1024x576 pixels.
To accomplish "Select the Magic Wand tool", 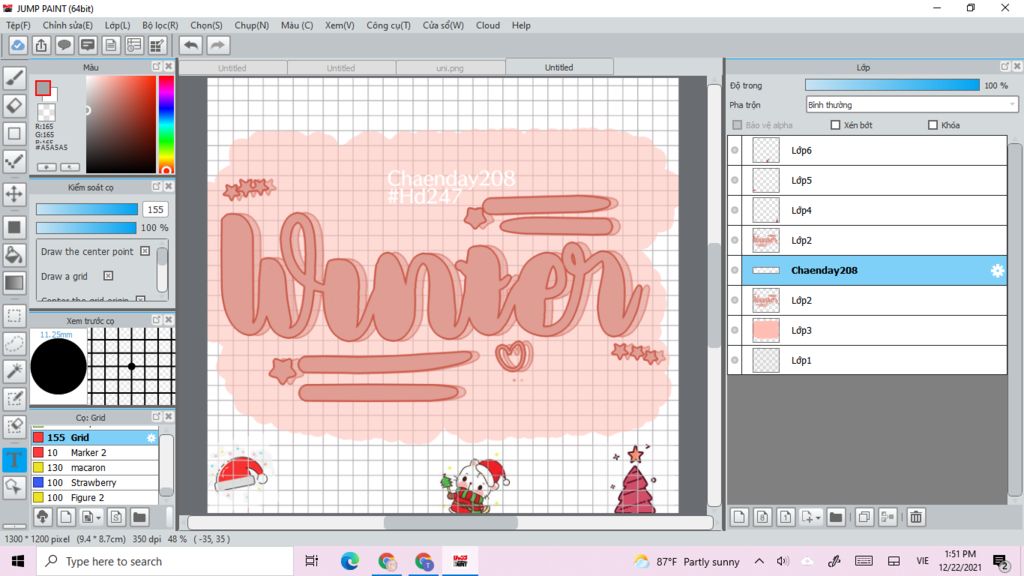I will tap(14, 371).
